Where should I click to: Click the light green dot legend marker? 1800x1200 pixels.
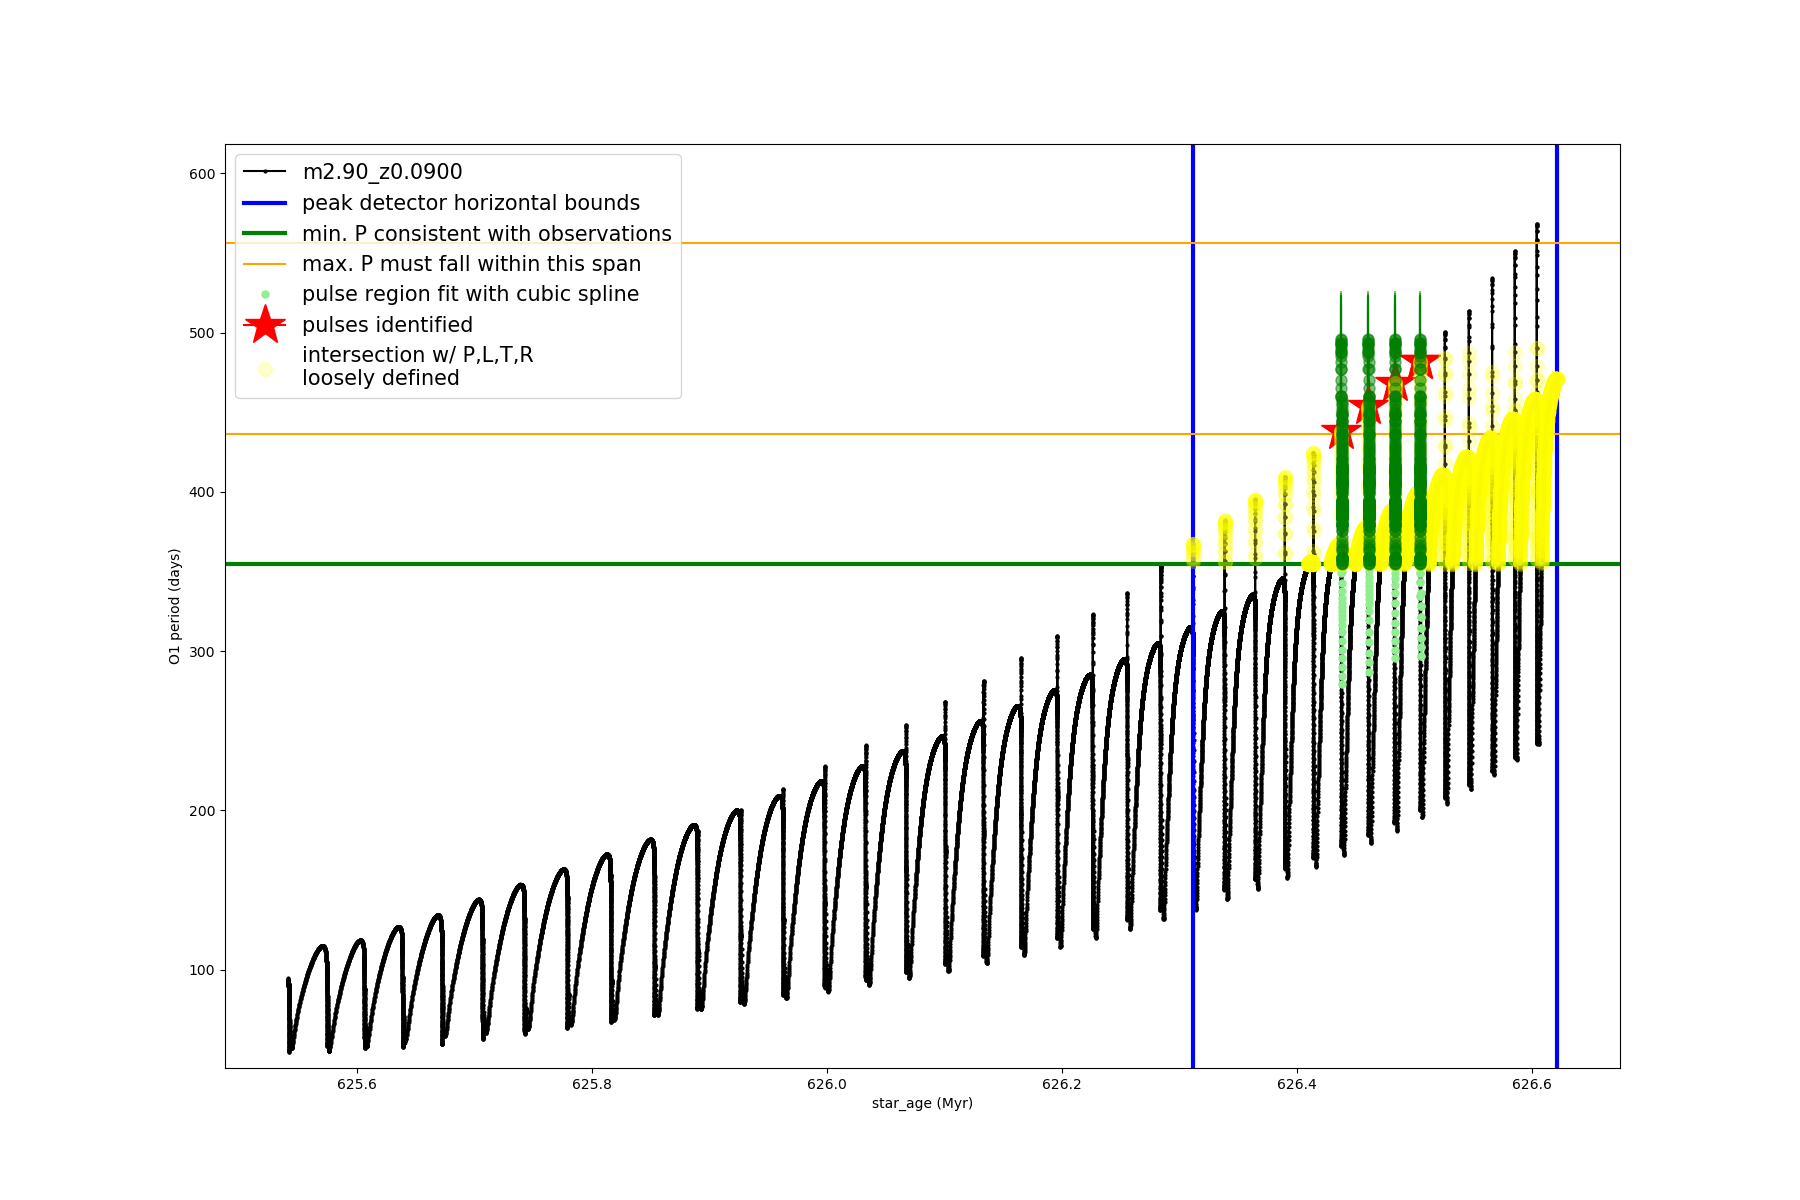point(265,294)
